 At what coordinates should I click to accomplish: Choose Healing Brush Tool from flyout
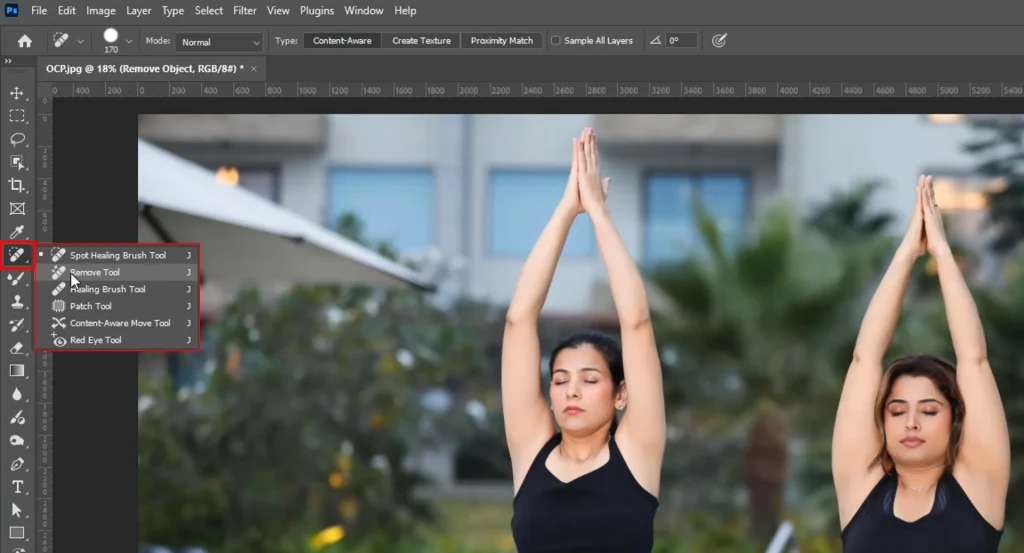pyautogui.click(x=118, y=289)
